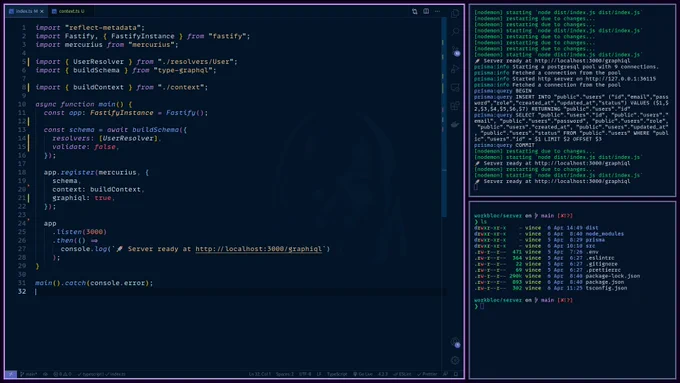Open the Manage gear icon in the activity bar
680x383 pixels.
point(455,360)
